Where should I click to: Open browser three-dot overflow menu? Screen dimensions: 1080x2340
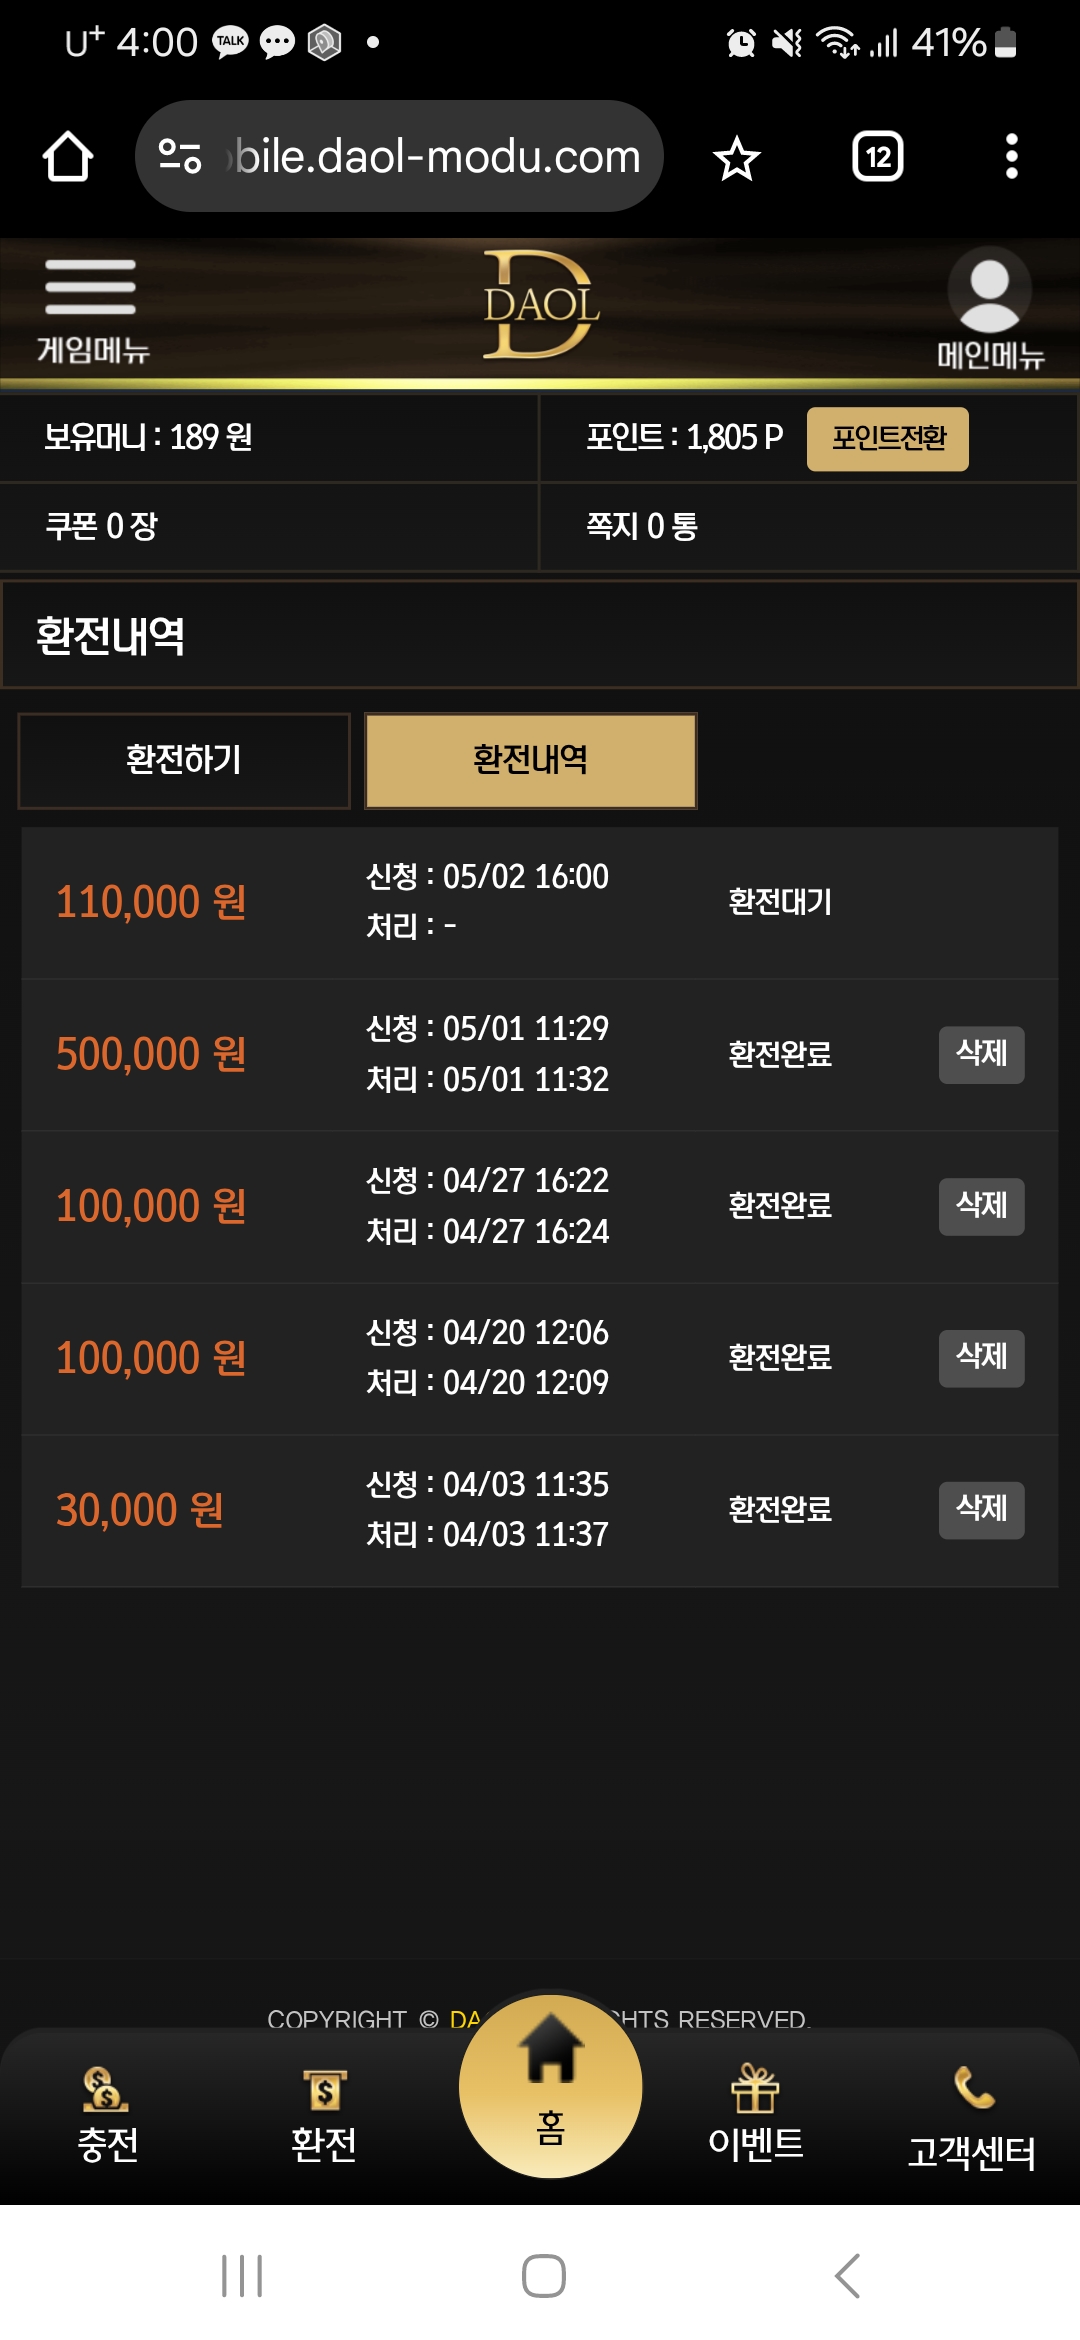(x=1011, y=157)
